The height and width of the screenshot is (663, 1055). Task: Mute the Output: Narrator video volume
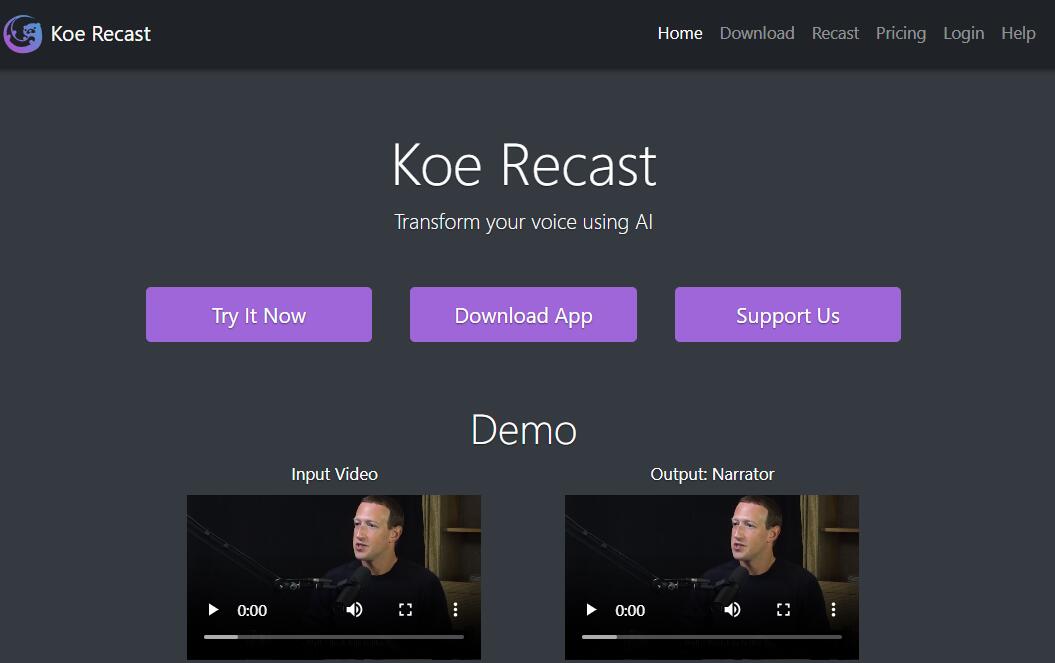point(732,610)
